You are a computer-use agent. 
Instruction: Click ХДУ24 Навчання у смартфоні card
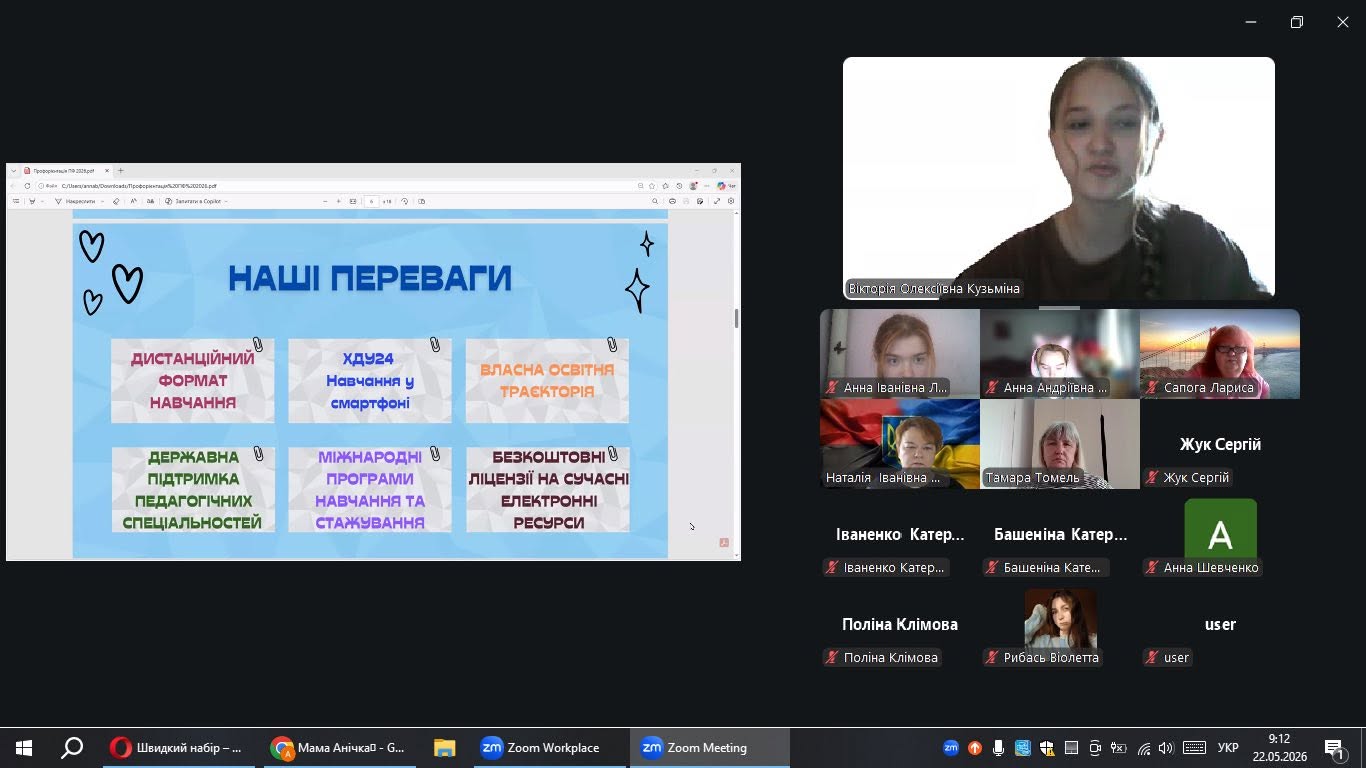[370, 381]
